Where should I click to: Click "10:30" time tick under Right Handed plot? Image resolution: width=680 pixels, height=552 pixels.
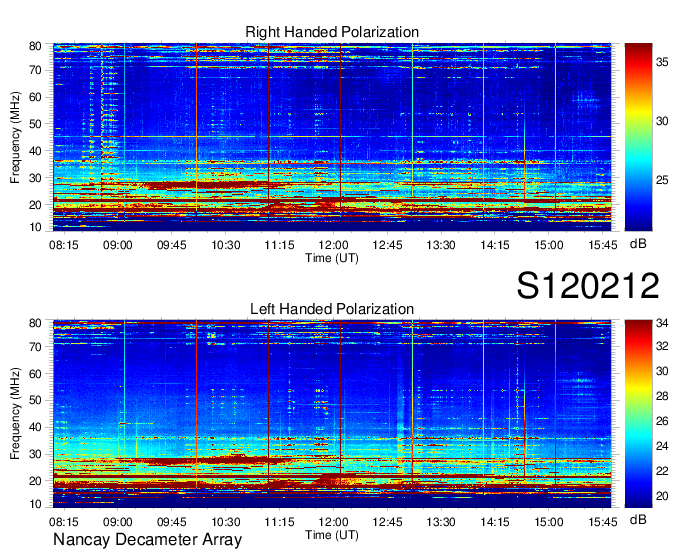coord(226,245)
